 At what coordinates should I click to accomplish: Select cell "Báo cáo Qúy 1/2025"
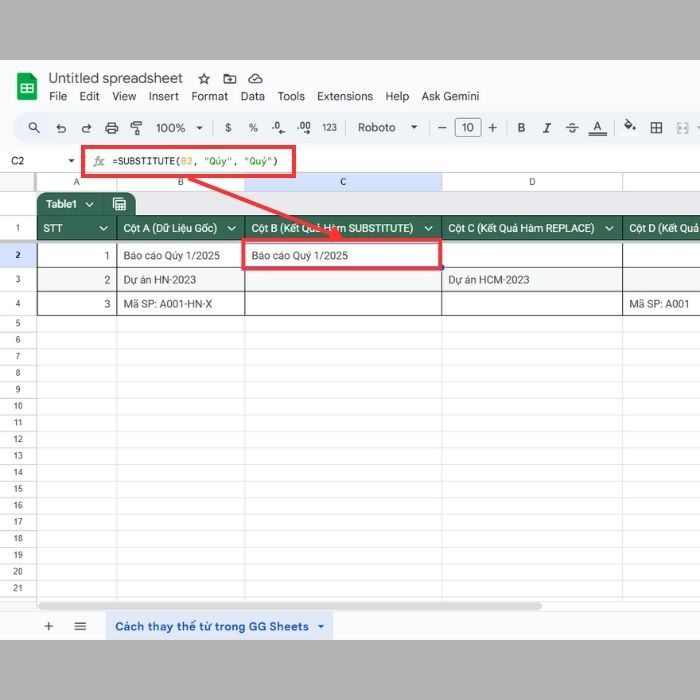pos(180,255)
